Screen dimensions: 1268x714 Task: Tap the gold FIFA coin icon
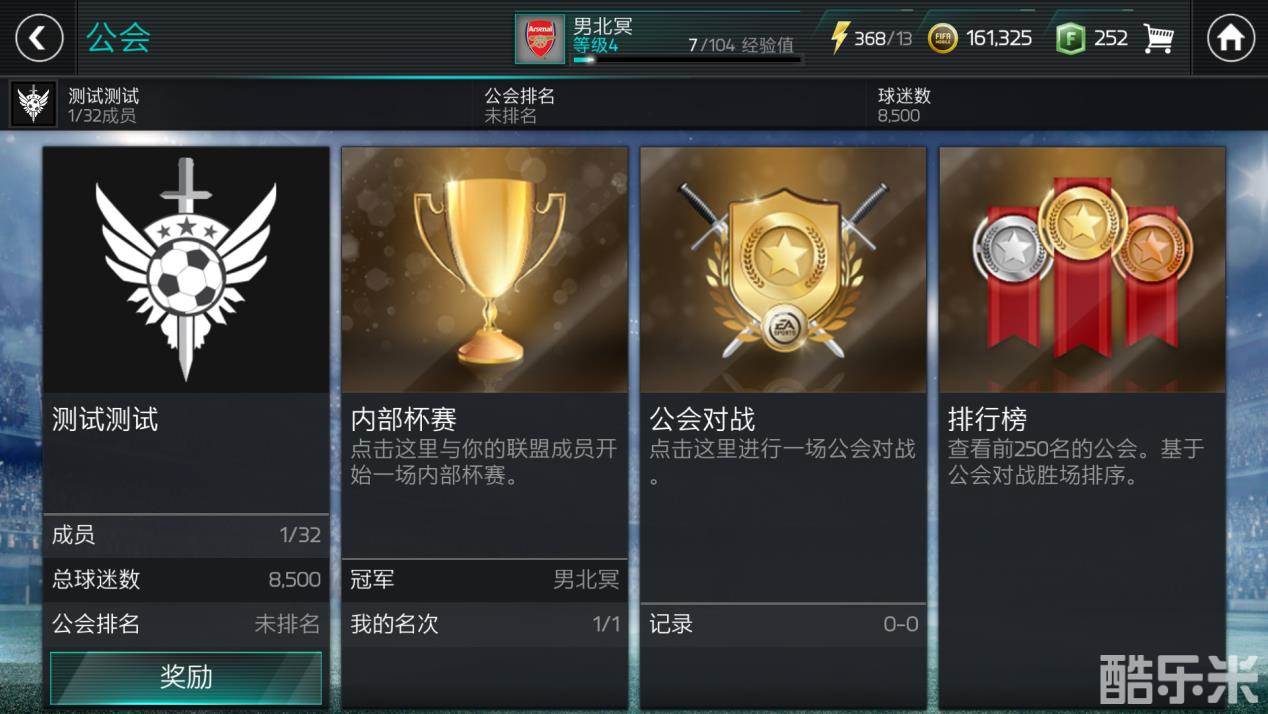(x=942, y=38)
